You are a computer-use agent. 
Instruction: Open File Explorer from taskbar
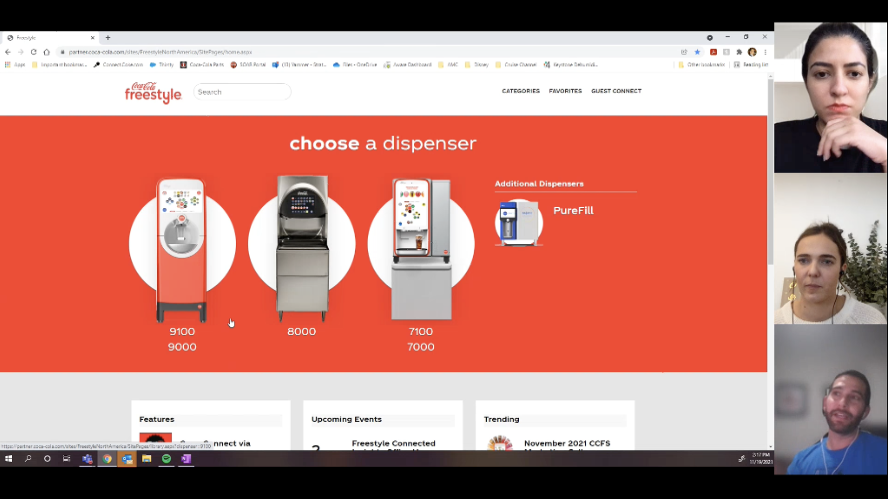tap(147, 459)
